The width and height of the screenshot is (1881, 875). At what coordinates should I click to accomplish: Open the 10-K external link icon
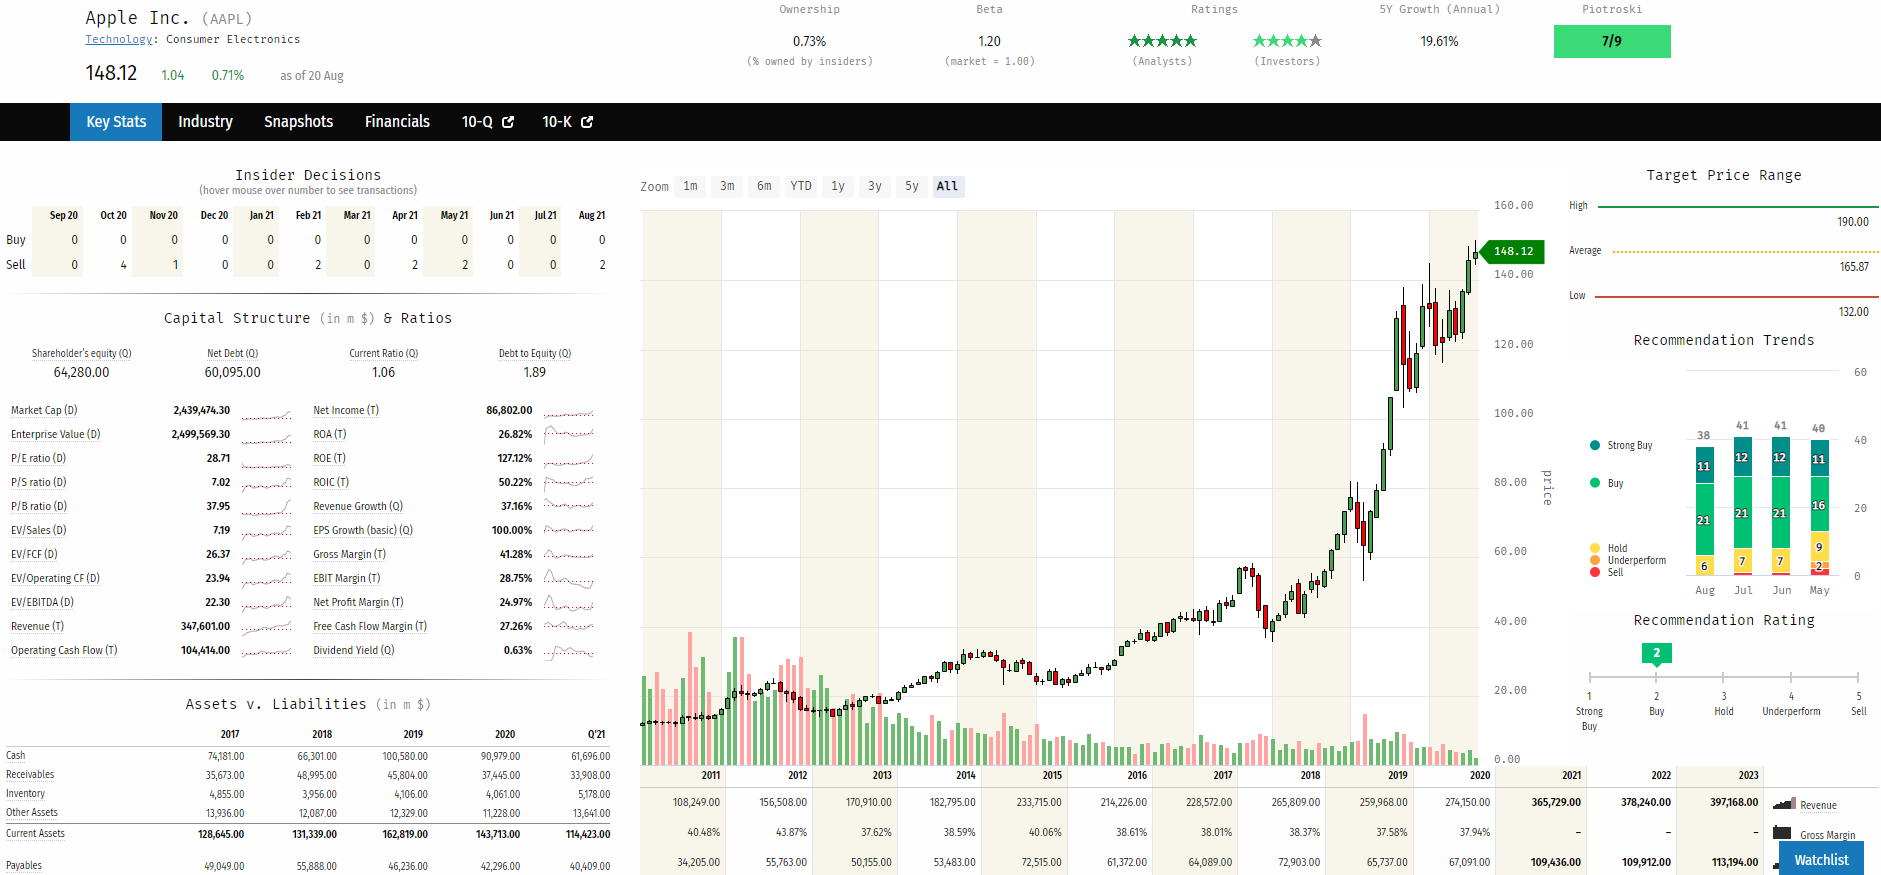(x=587, y=122)
